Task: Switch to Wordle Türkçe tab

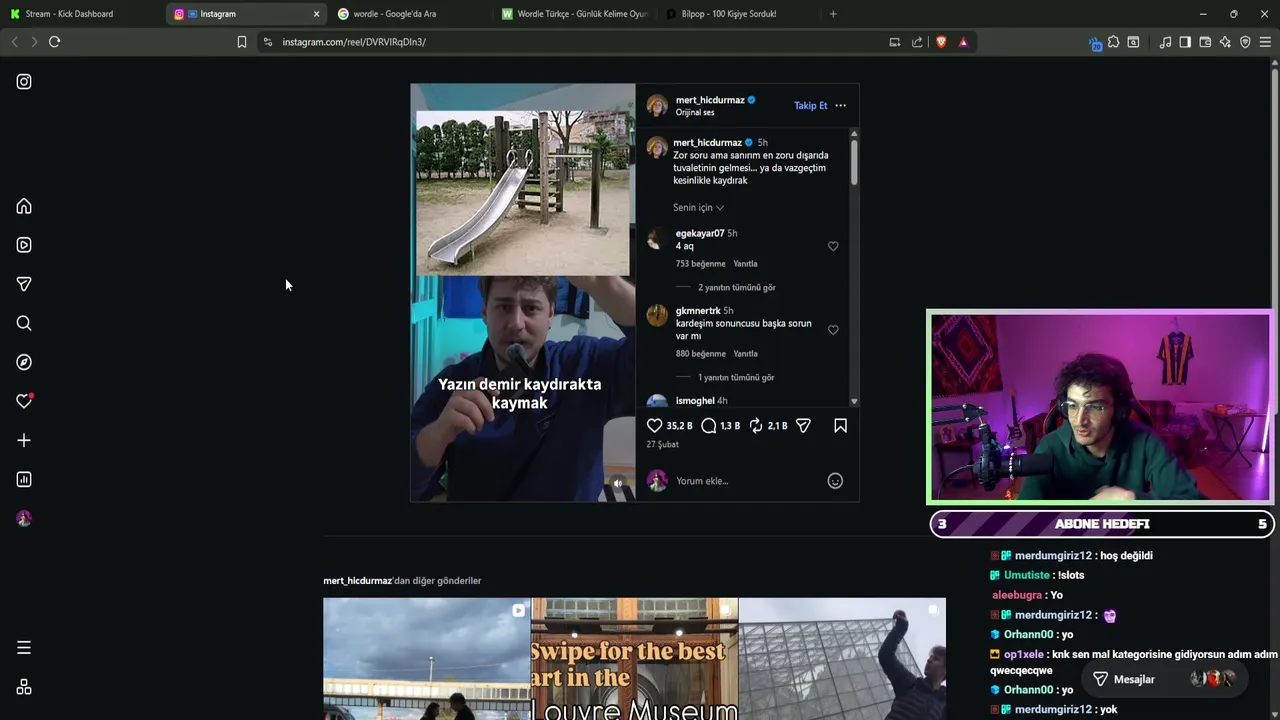Action: (572, 14)
